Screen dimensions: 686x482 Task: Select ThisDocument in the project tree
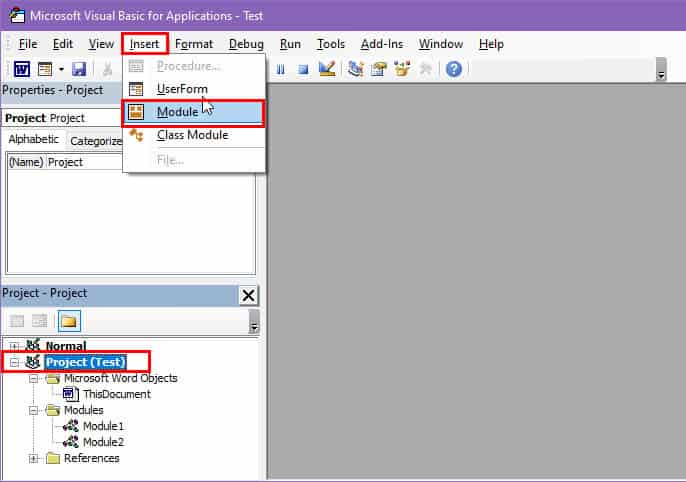click(117, 395)
